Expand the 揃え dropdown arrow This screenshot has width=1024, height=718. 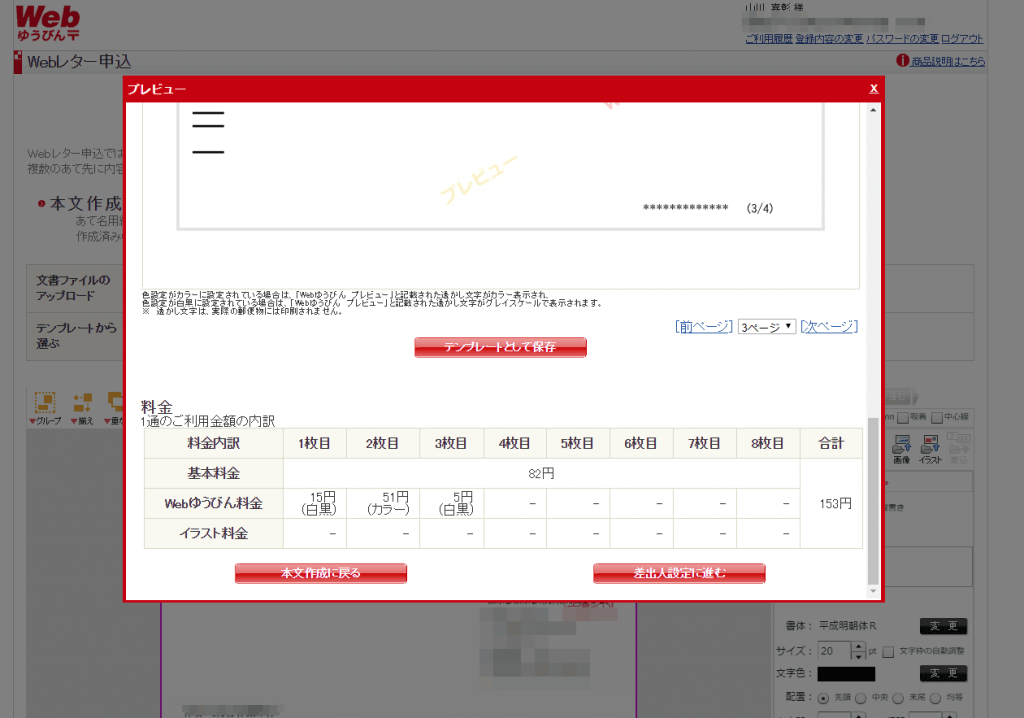tap(74, 421)
